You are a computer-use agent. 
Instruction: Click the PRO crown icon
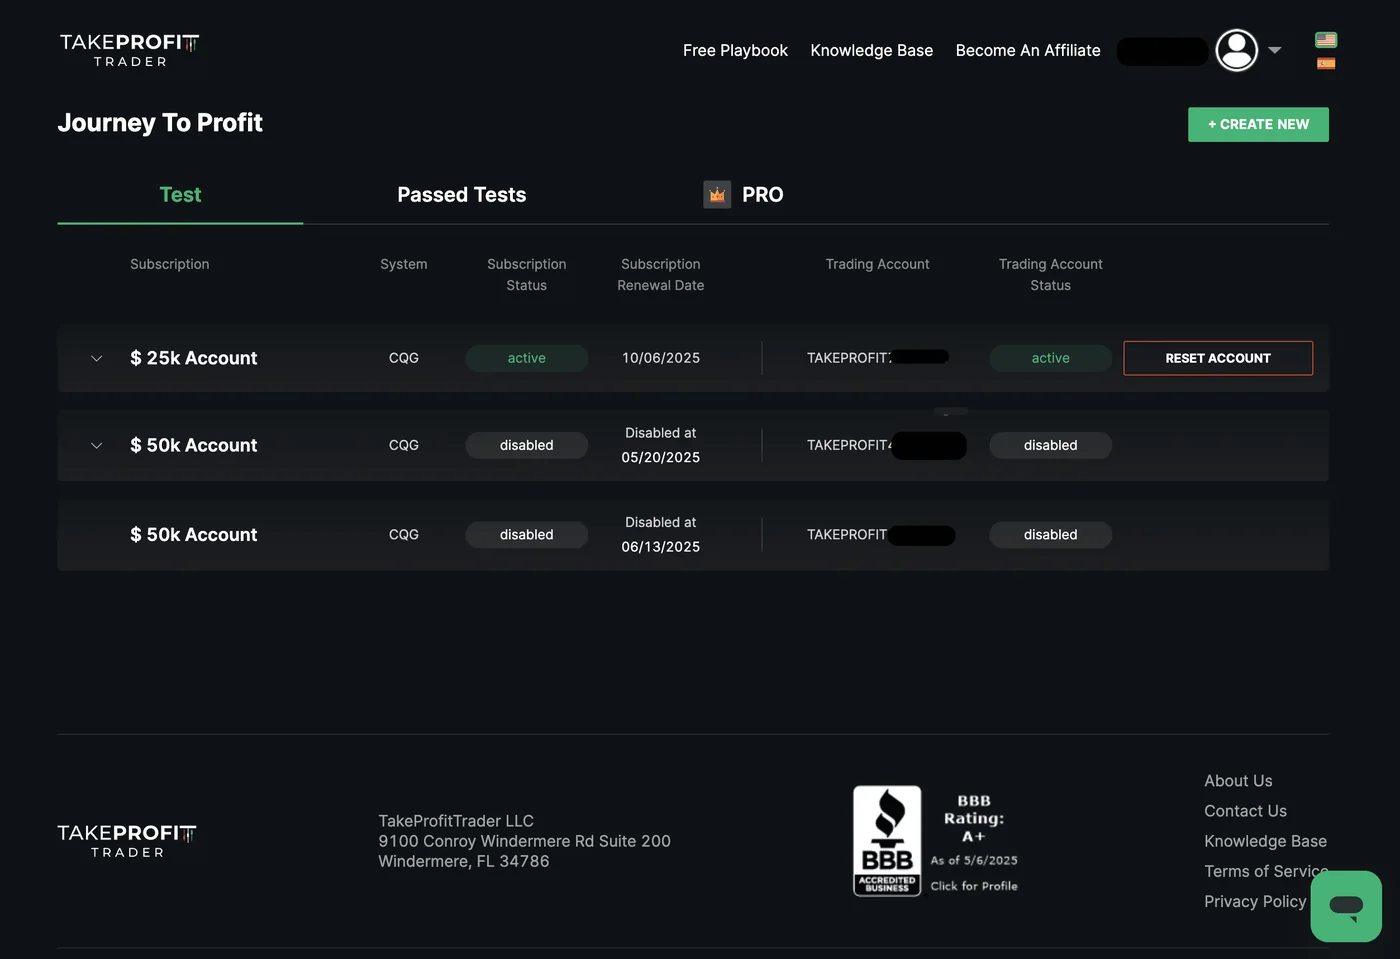click(717, 195)
